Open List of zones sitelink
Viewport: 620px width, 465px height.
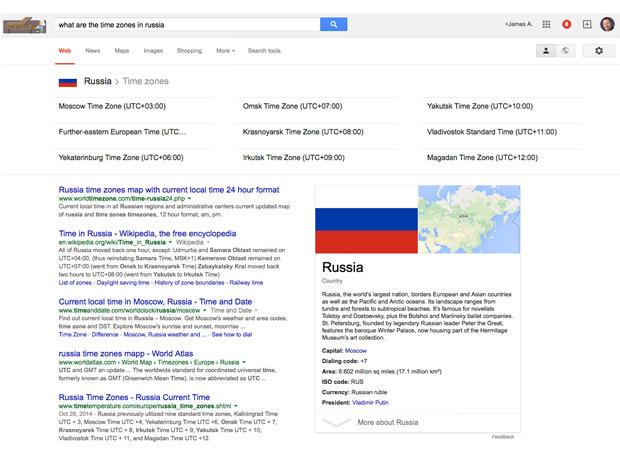click(75, 283)
